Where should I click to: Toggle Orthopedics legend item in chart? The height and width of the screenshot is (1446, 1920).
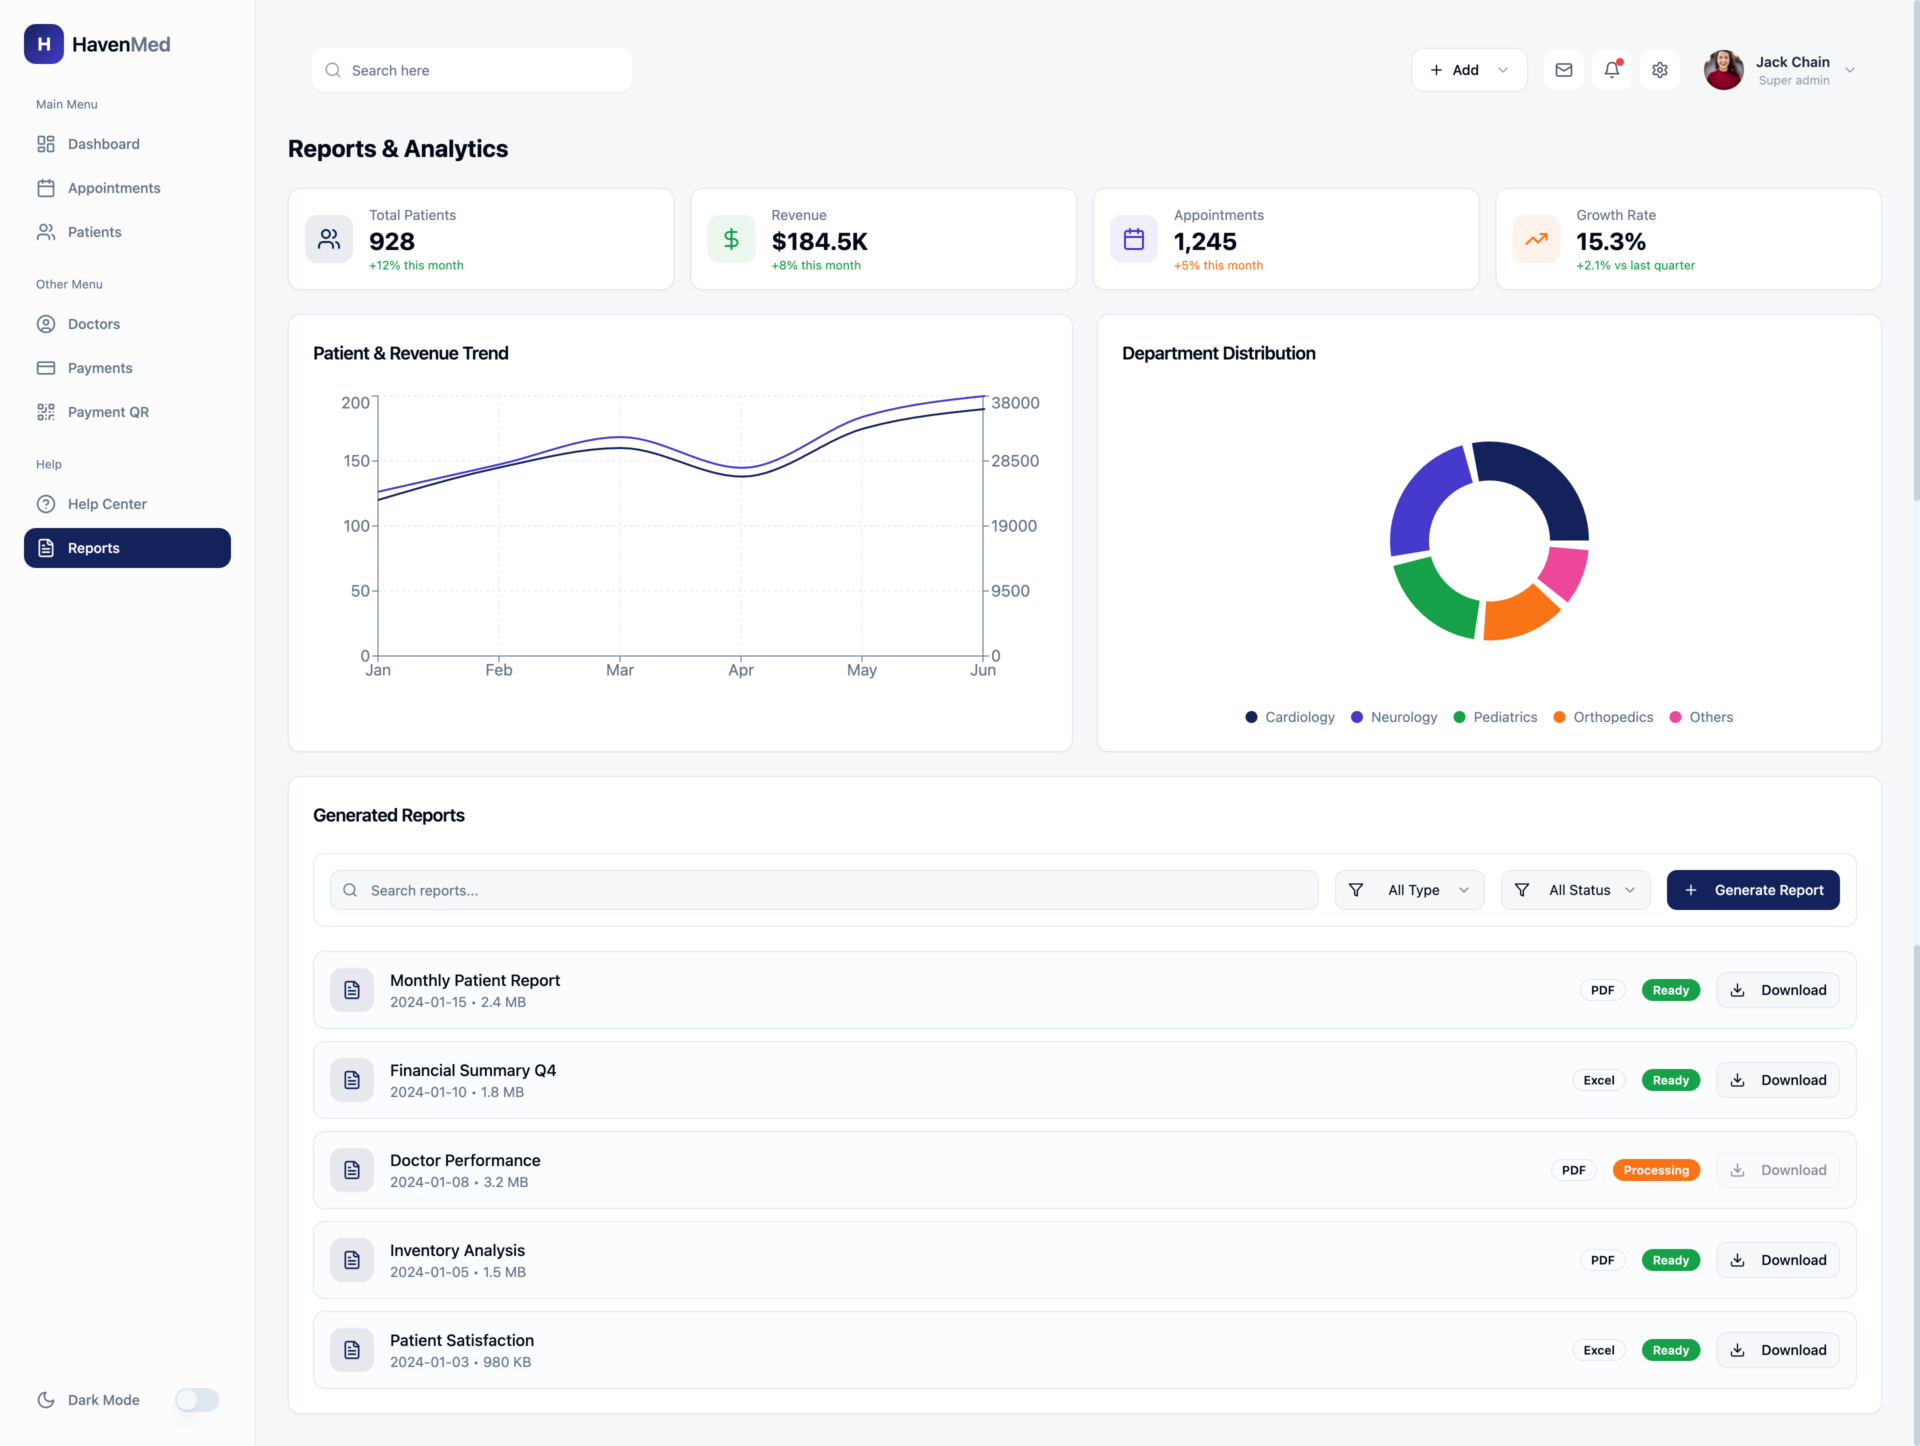point(1603,717)
